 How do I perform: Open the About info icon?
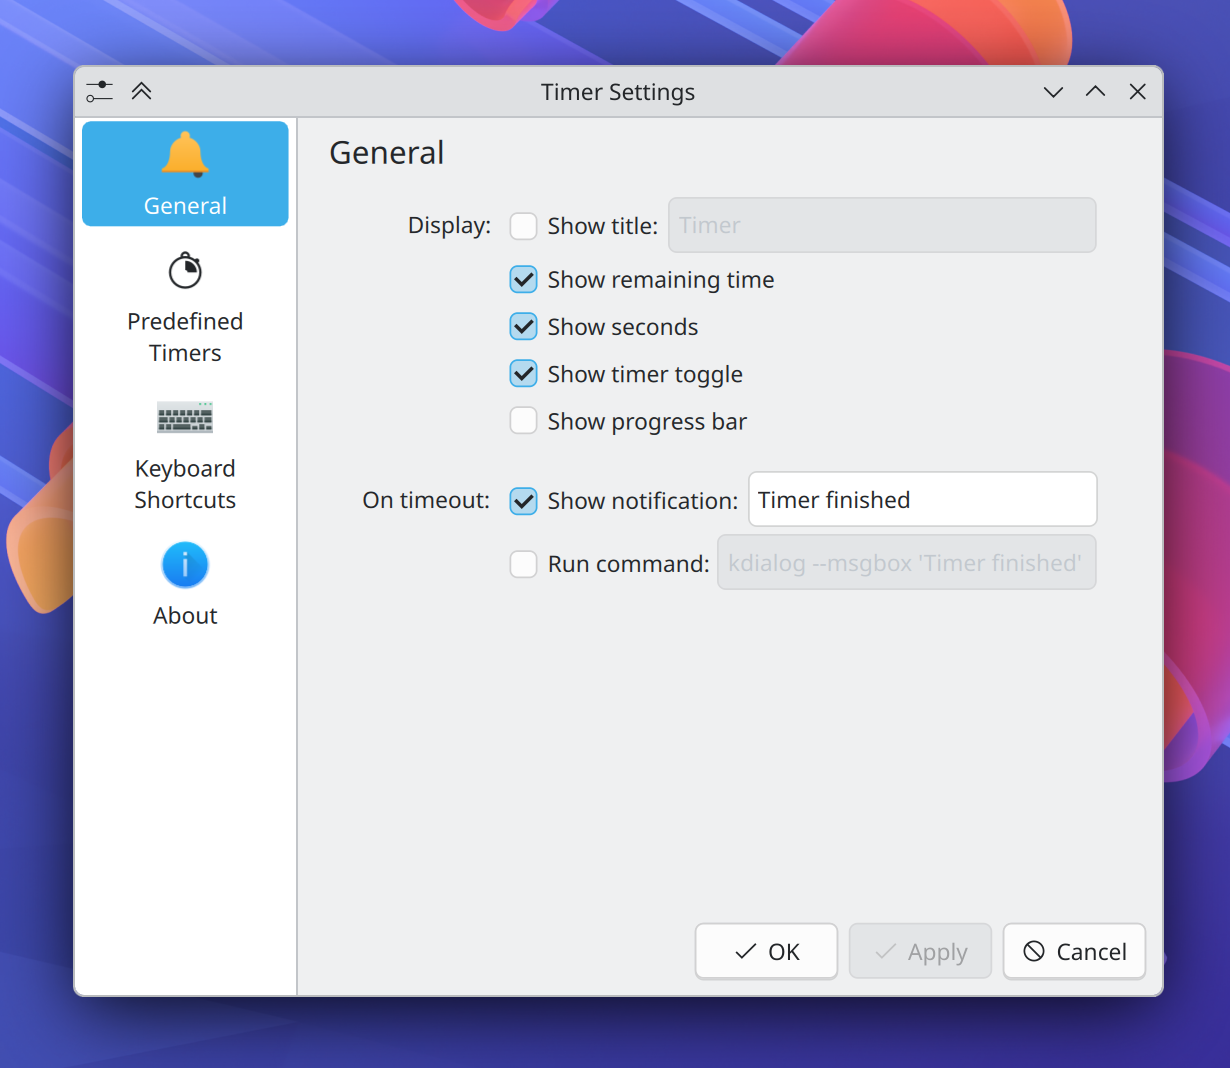(185, 564)
